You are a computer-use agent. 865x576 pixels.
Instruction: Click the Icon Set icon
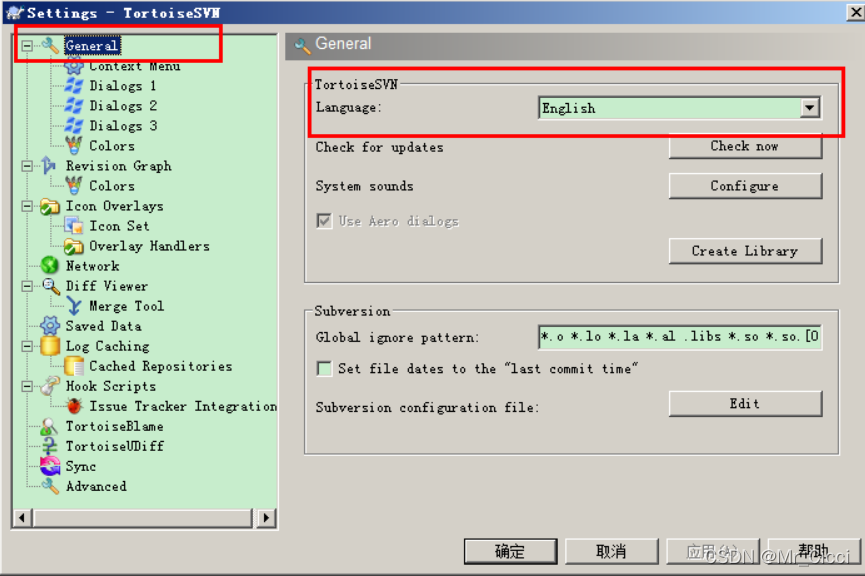click(x=73, y=226)
